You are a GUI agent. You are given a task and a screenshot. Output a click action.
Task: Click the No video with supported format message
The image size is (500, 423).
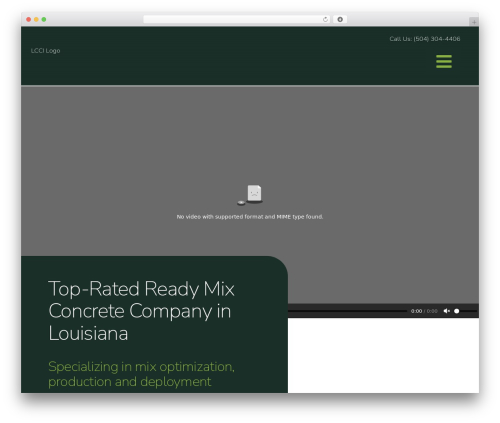(x=250, y=217)
